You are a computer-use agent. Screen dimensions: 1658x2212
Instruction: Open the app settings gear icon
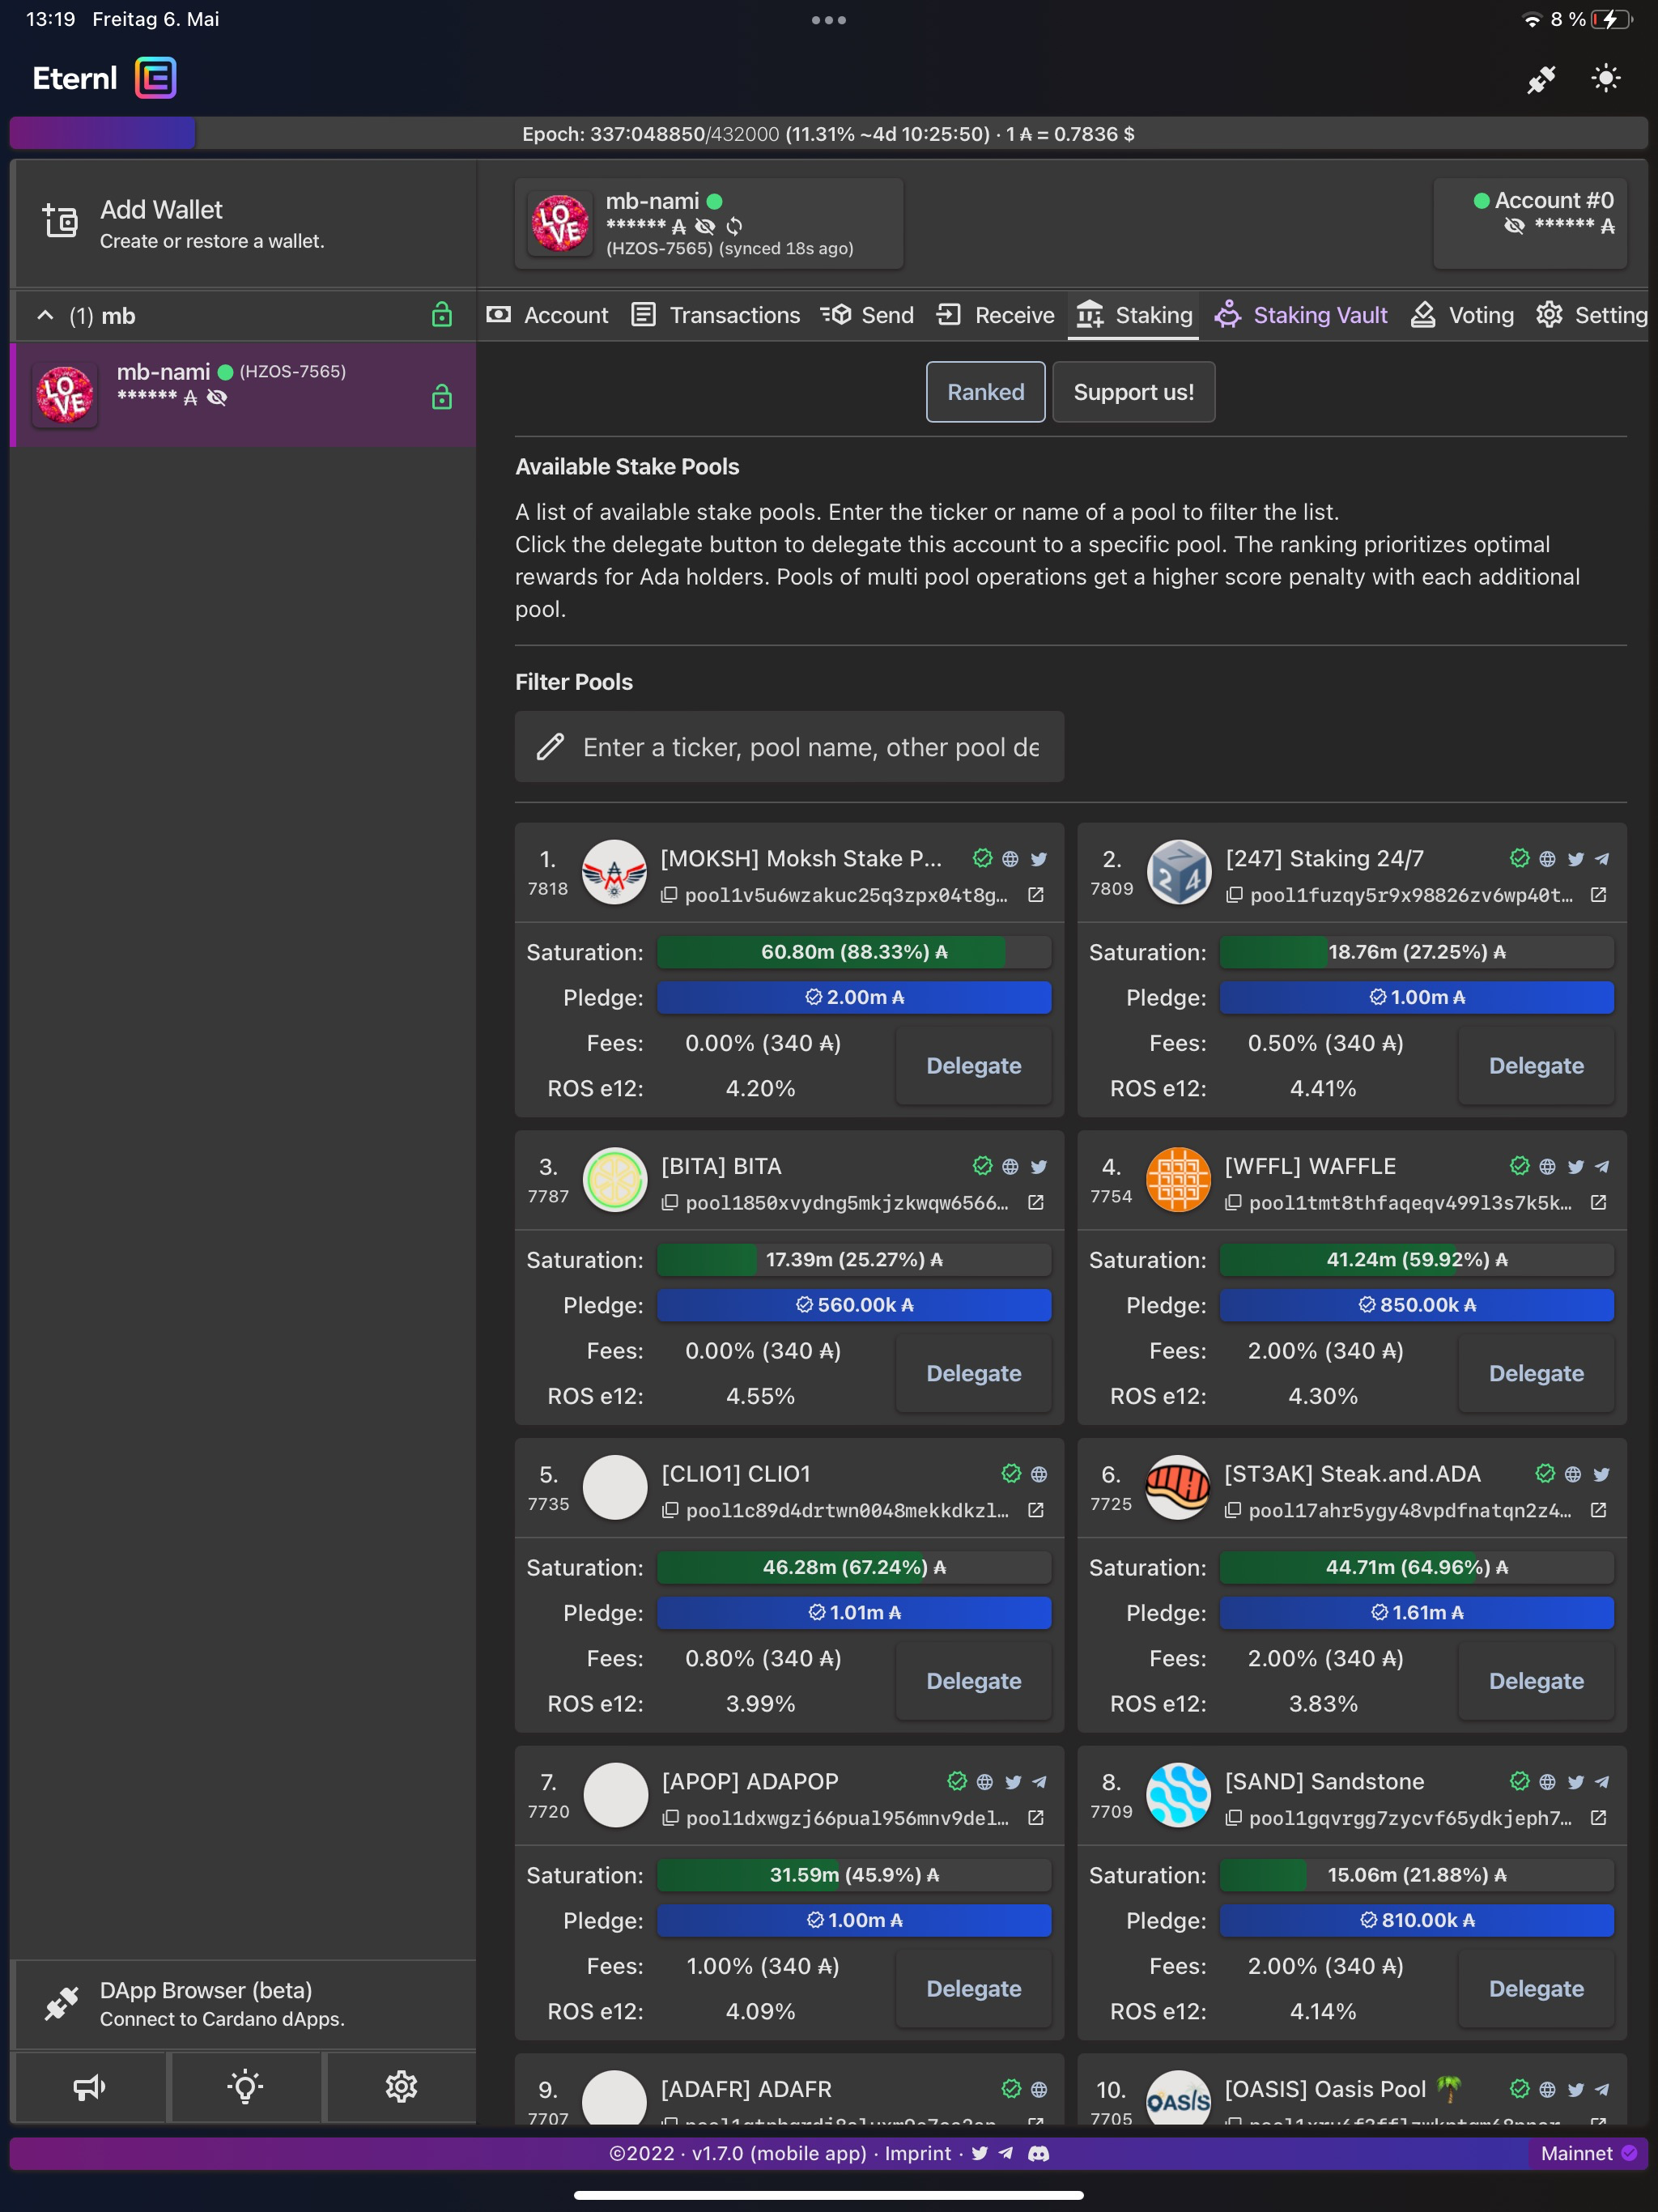coord(401,2086)
